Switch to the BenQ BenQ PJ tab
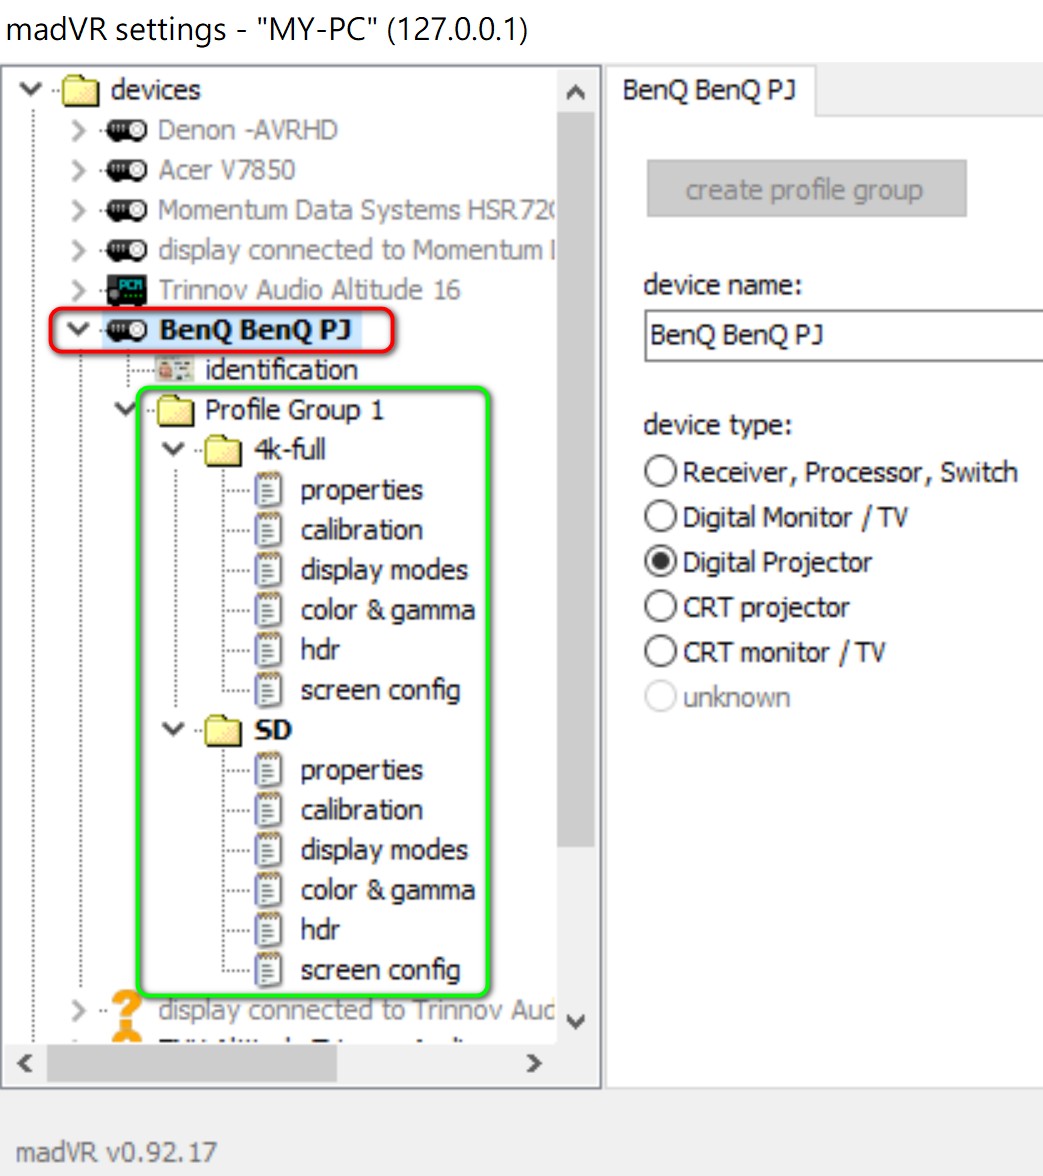 (x=709, y=90)
